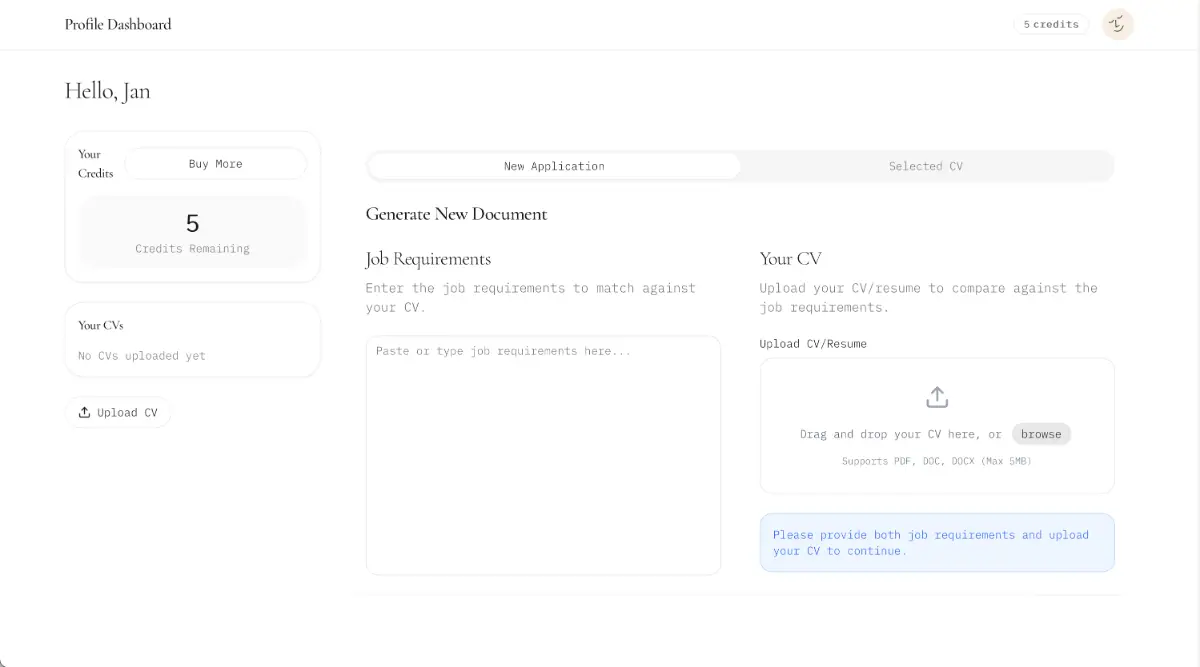The height and width of the screenshot is (667, 1200).
Task: Click the drag and drop CV text
Action: coord(900,434)
